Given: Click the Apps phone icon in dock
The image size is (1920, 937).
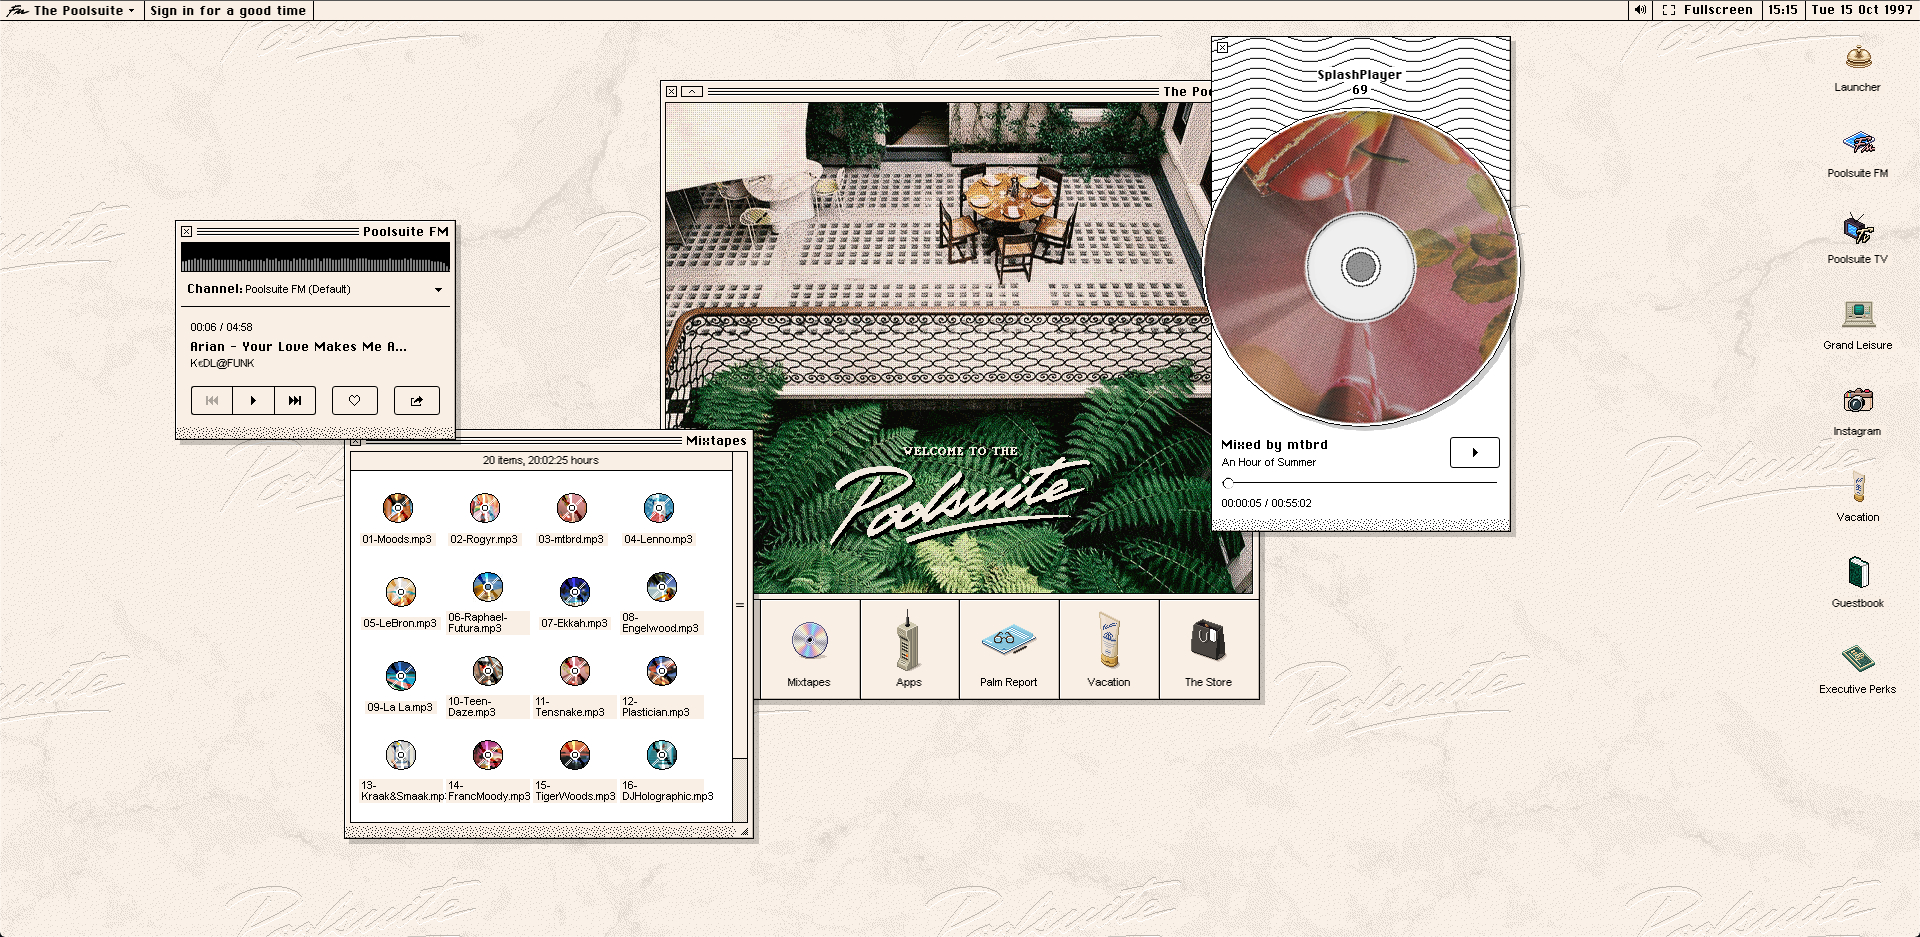Looking at the screenshot, I should pos(908,649).
